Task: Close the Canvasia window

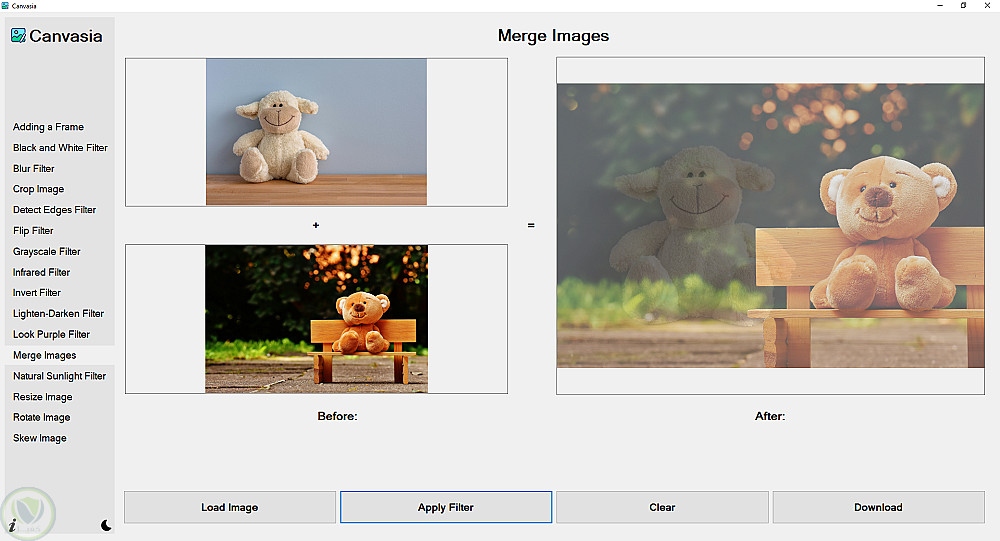Action: point(987,5)
